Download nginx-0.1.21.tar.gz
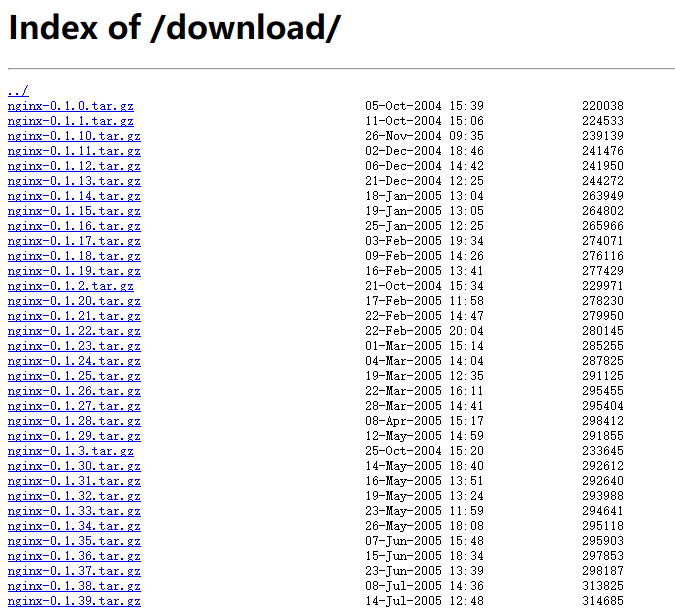The height and width of the screenshot is (610, 675). (x=74, y=316)
